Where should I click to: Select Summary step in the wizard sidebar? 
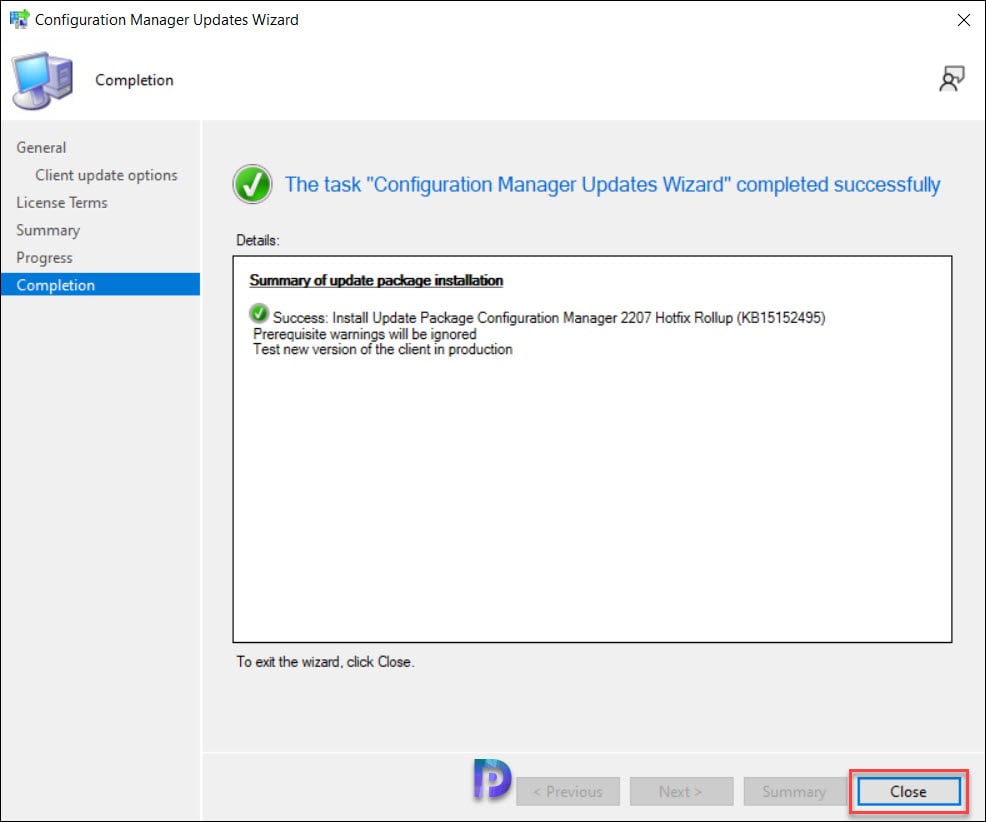point(48,230)
